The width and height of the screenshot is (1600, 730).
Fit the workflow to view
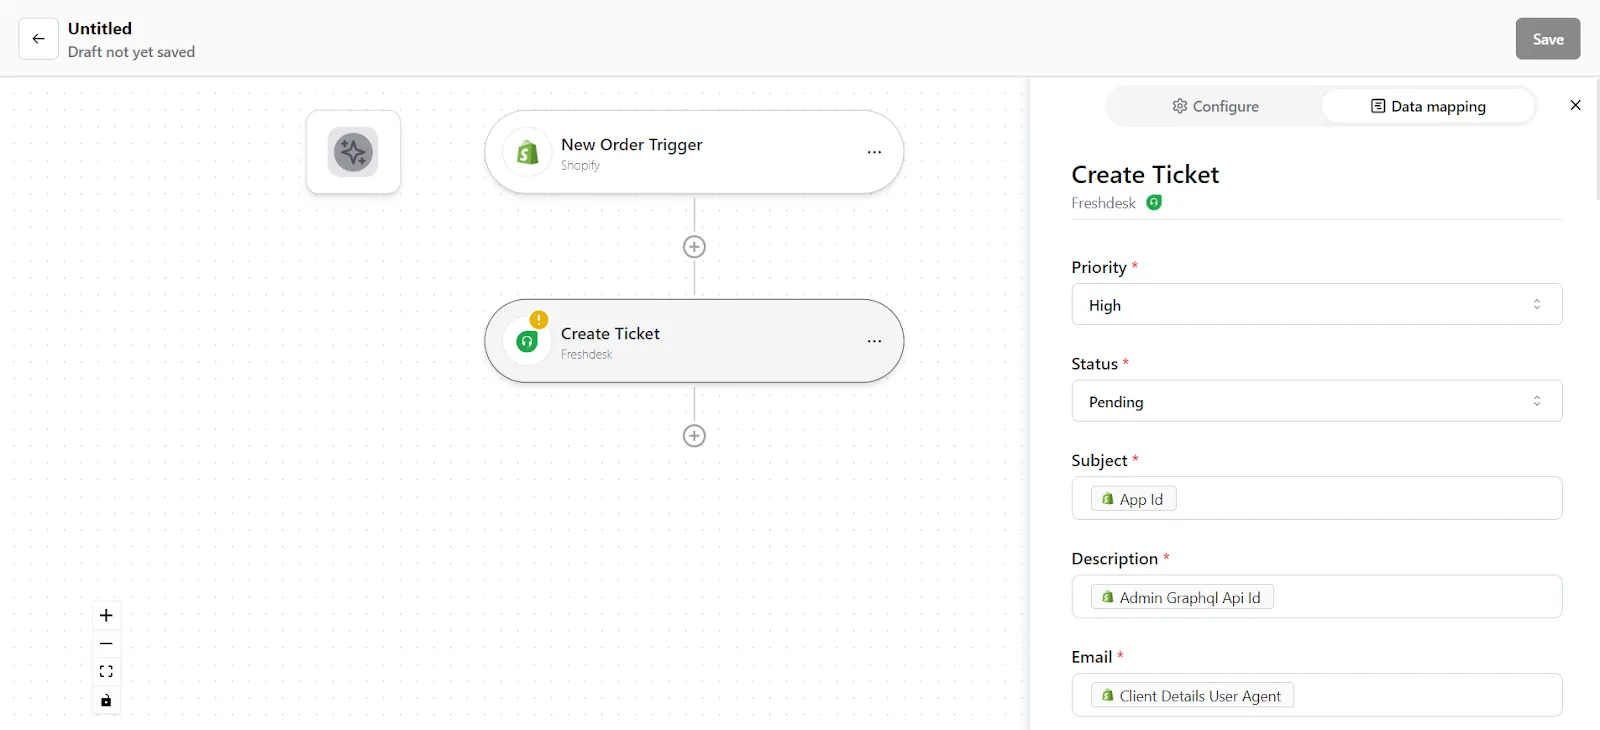(x=106, y=672)
